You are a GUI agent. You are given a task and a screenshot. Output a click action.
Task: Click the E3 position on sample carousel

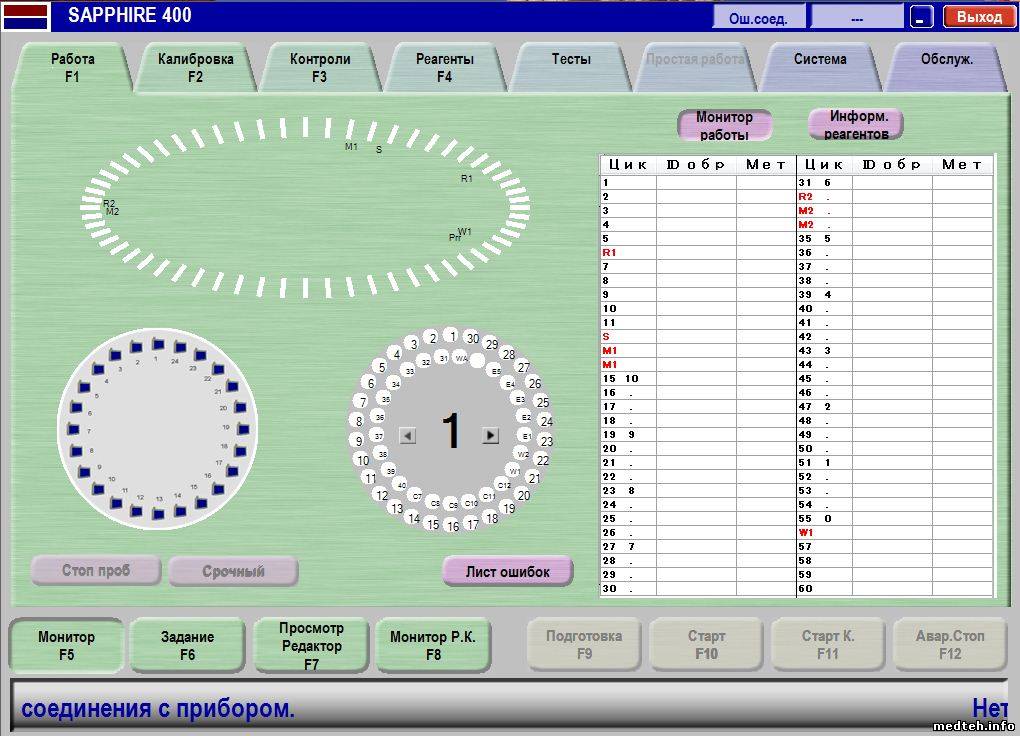[520, 399]
